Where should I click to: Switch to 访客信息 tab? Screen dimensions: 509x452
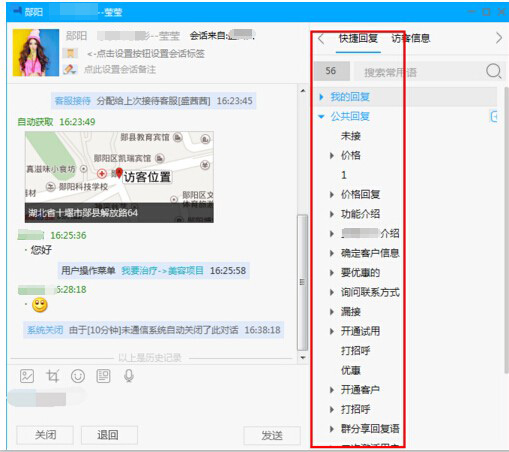point(411,39)
